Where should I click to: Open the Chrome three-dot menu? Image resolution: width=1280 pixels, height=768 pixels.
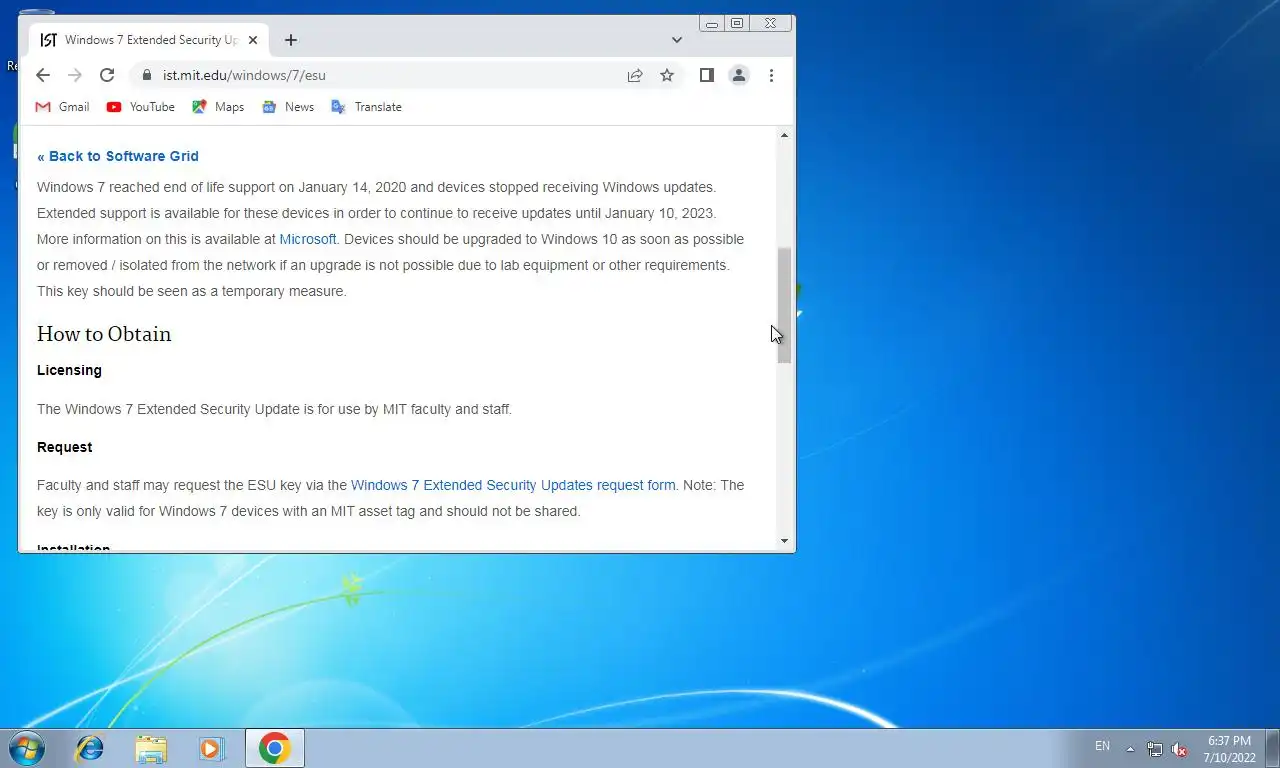click(771, 75)
